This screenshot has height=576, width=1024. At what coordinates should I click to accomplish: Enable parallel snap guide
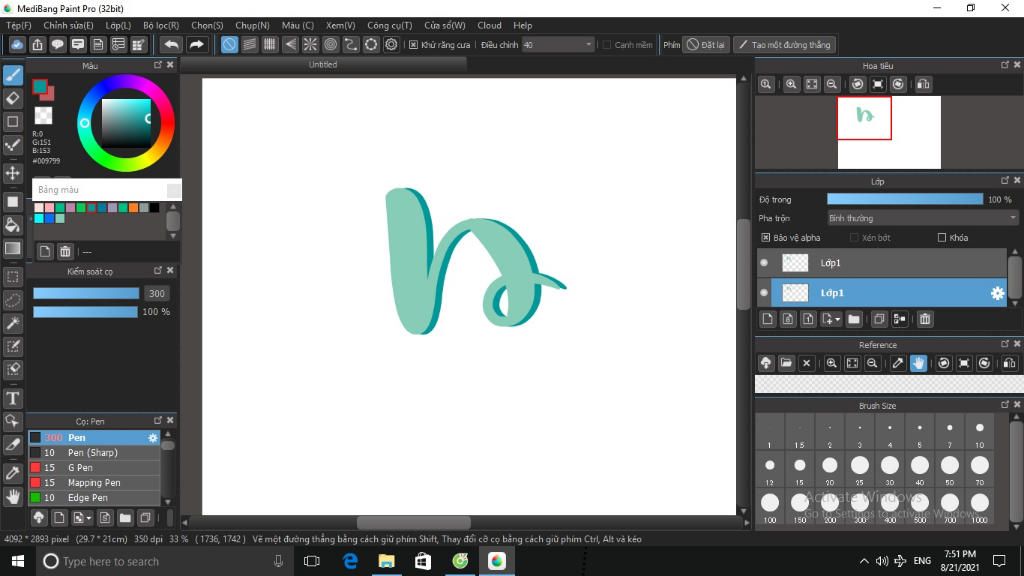click(x=249, y=44)
